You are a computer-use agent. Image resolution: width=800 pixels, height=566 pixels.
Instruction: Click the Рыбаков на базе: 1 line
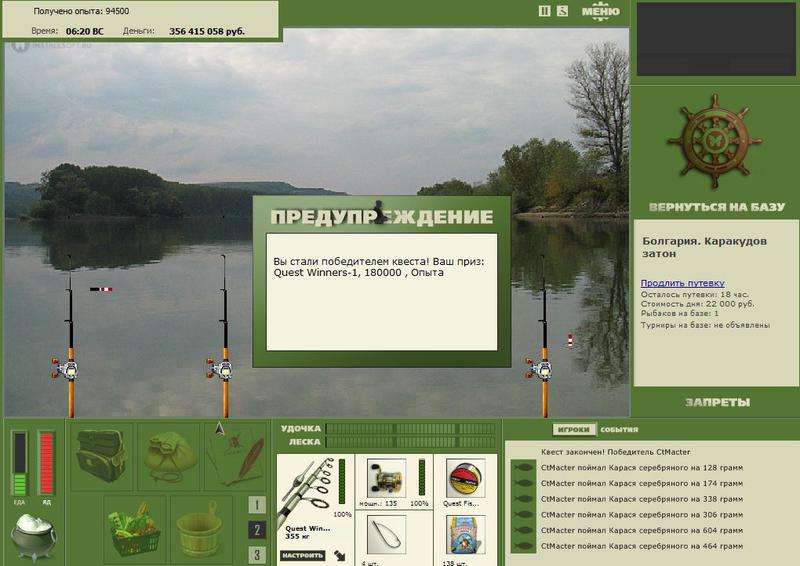pyautogui.click(x=680, y=313)
